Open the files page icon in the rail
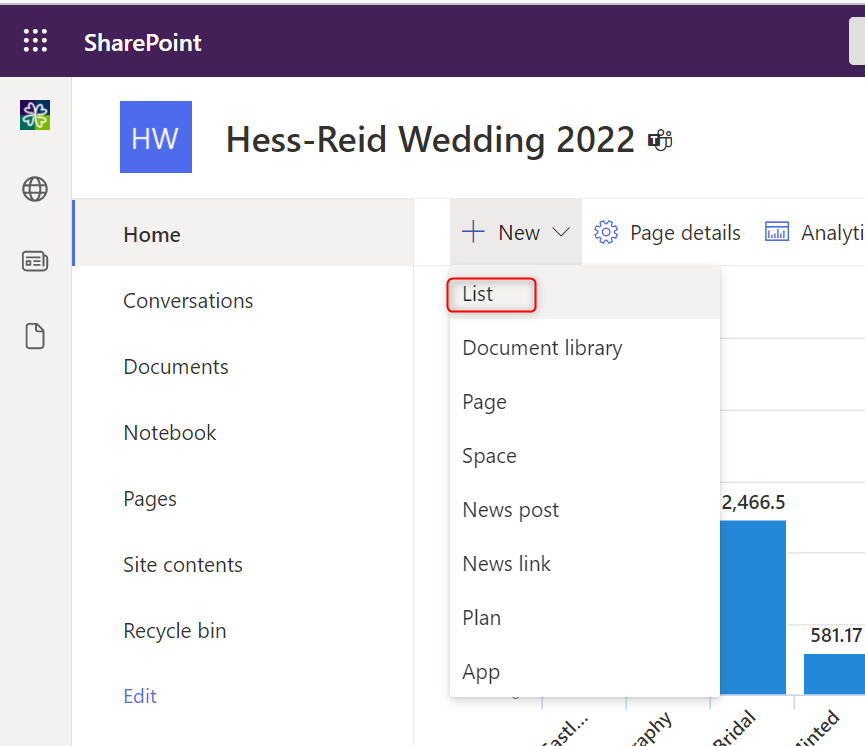Screen dimensions: 865x746 35,336
